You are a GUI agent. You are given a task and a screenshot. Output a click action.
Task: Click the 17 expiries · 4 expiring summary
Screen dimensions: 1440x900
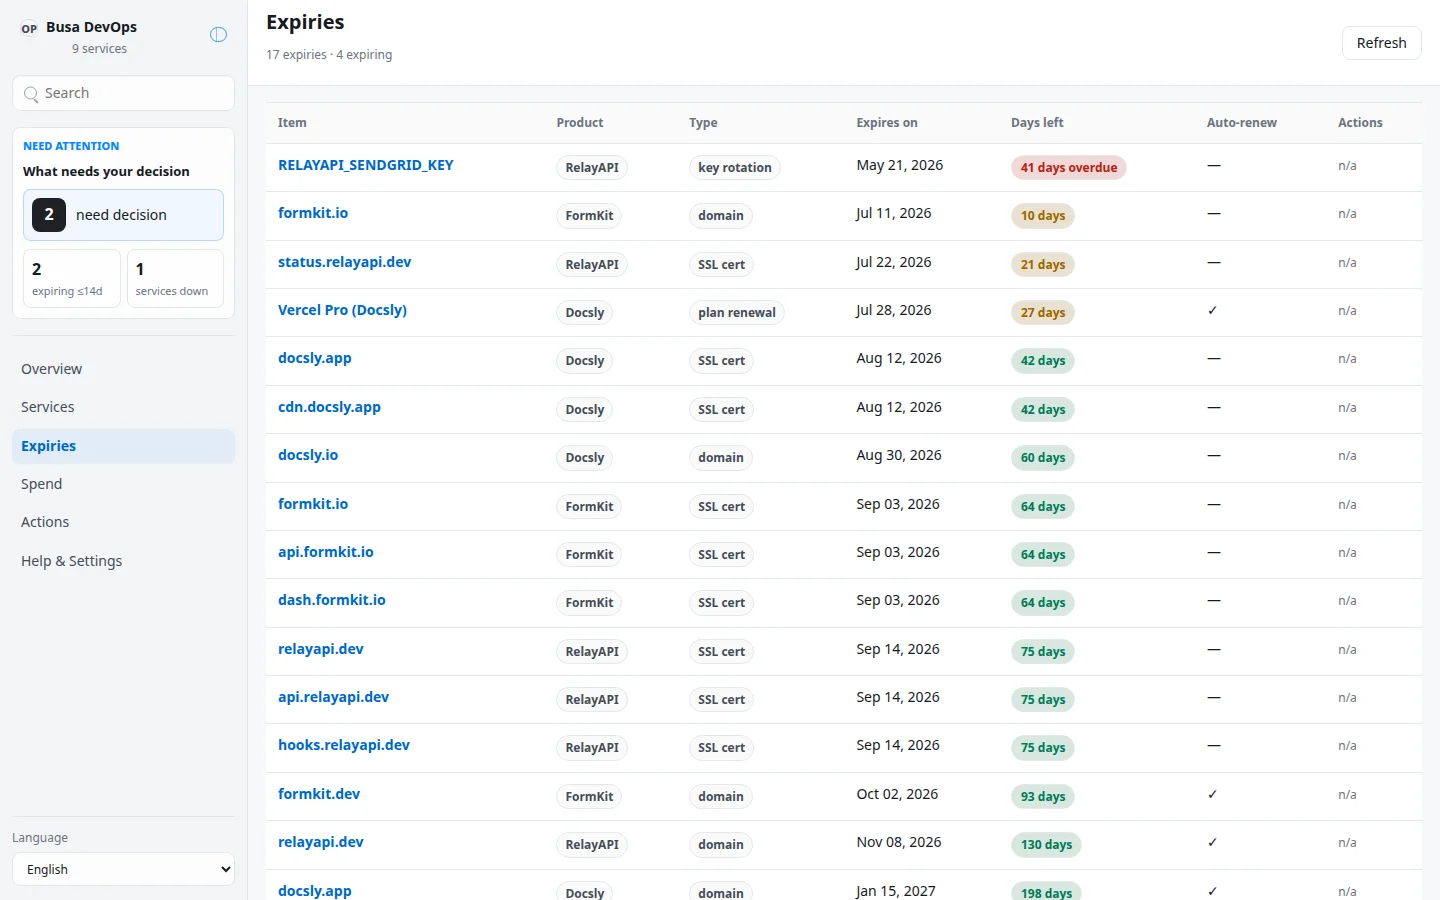[329, 55]
